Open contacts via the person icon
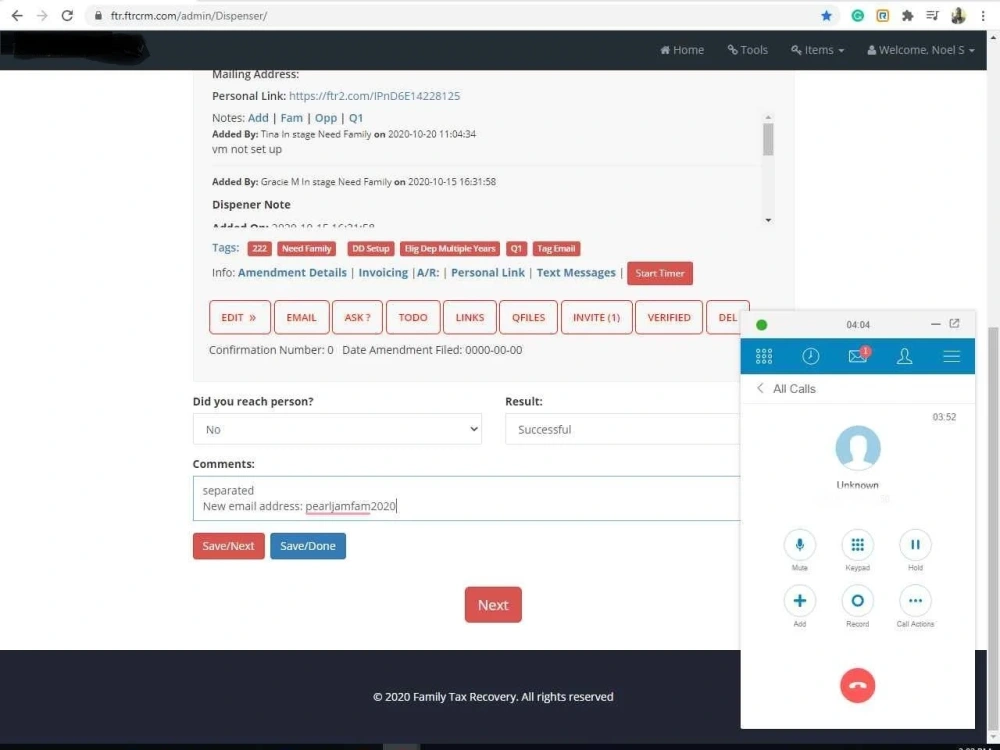The height and width of the screenshot is (750, 1000). tap(904, 355)
